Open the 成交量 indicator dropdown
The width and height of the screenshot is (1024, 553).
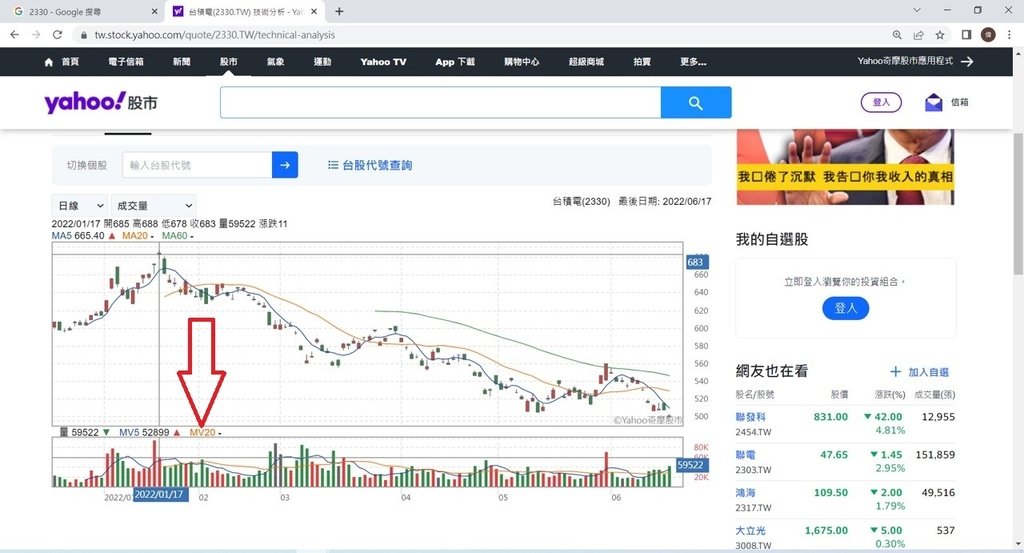point(153,206)
